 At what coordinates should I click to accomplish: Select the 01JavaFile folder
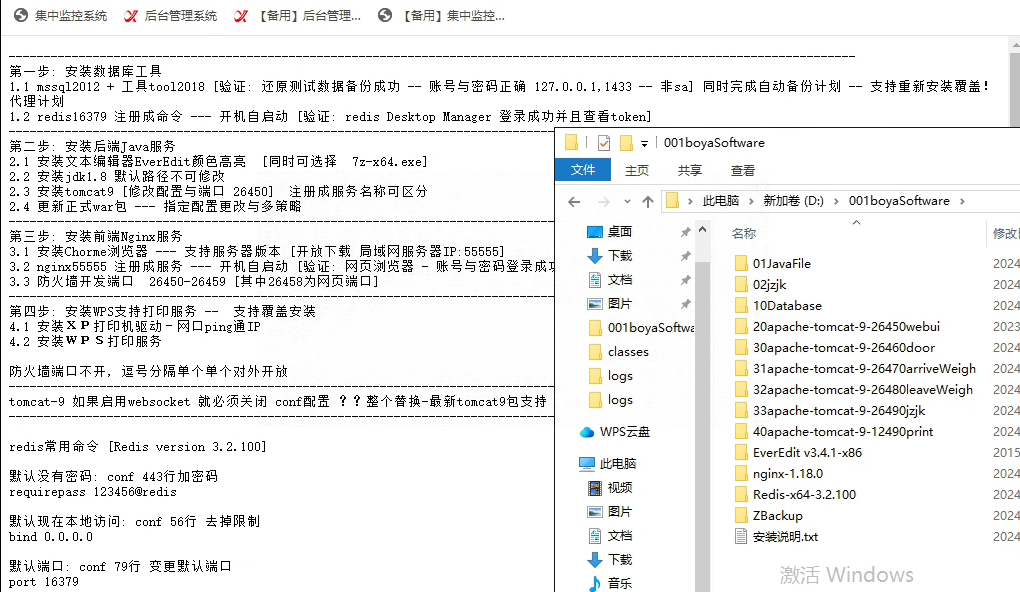click(772, 263)
